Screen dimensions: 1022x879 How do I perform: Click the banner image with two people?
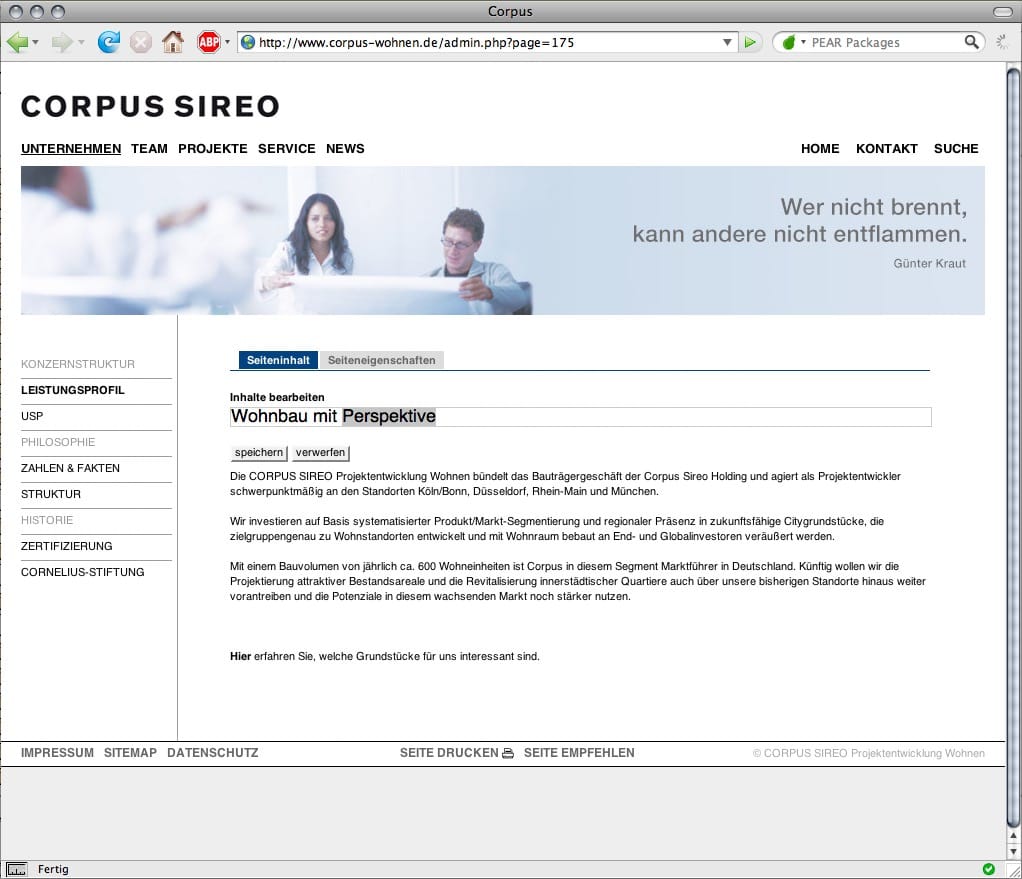pyautogui.click(x=503, y=240)
